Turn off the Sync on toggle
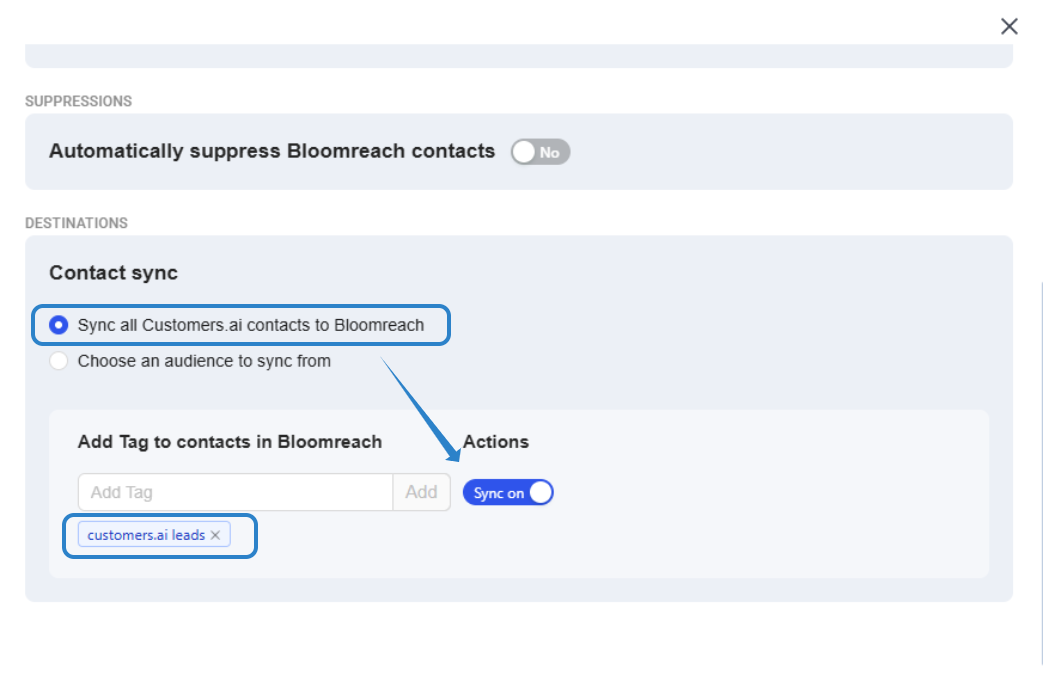Image resolution: width=1043 pixels, height=694 pixels. 508,493
